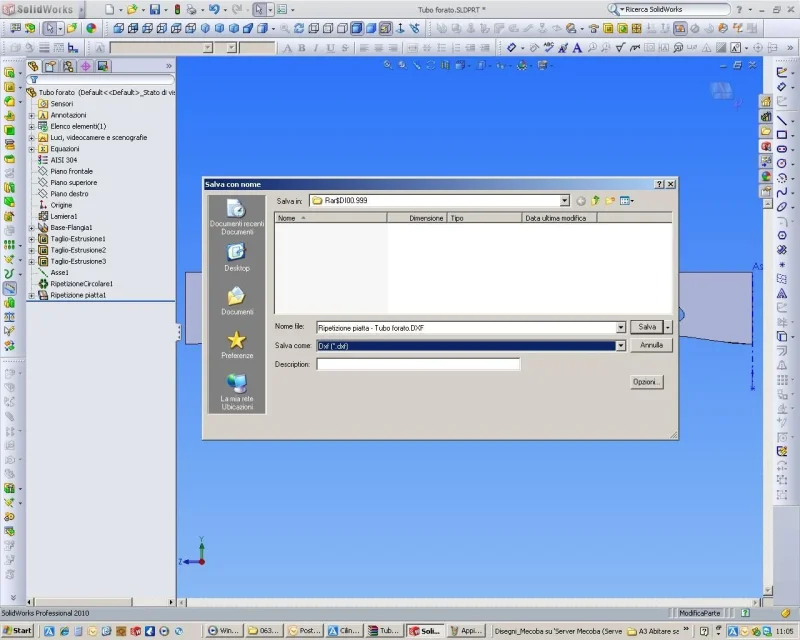Open Documenti recenti in places bar

(237, 217)
